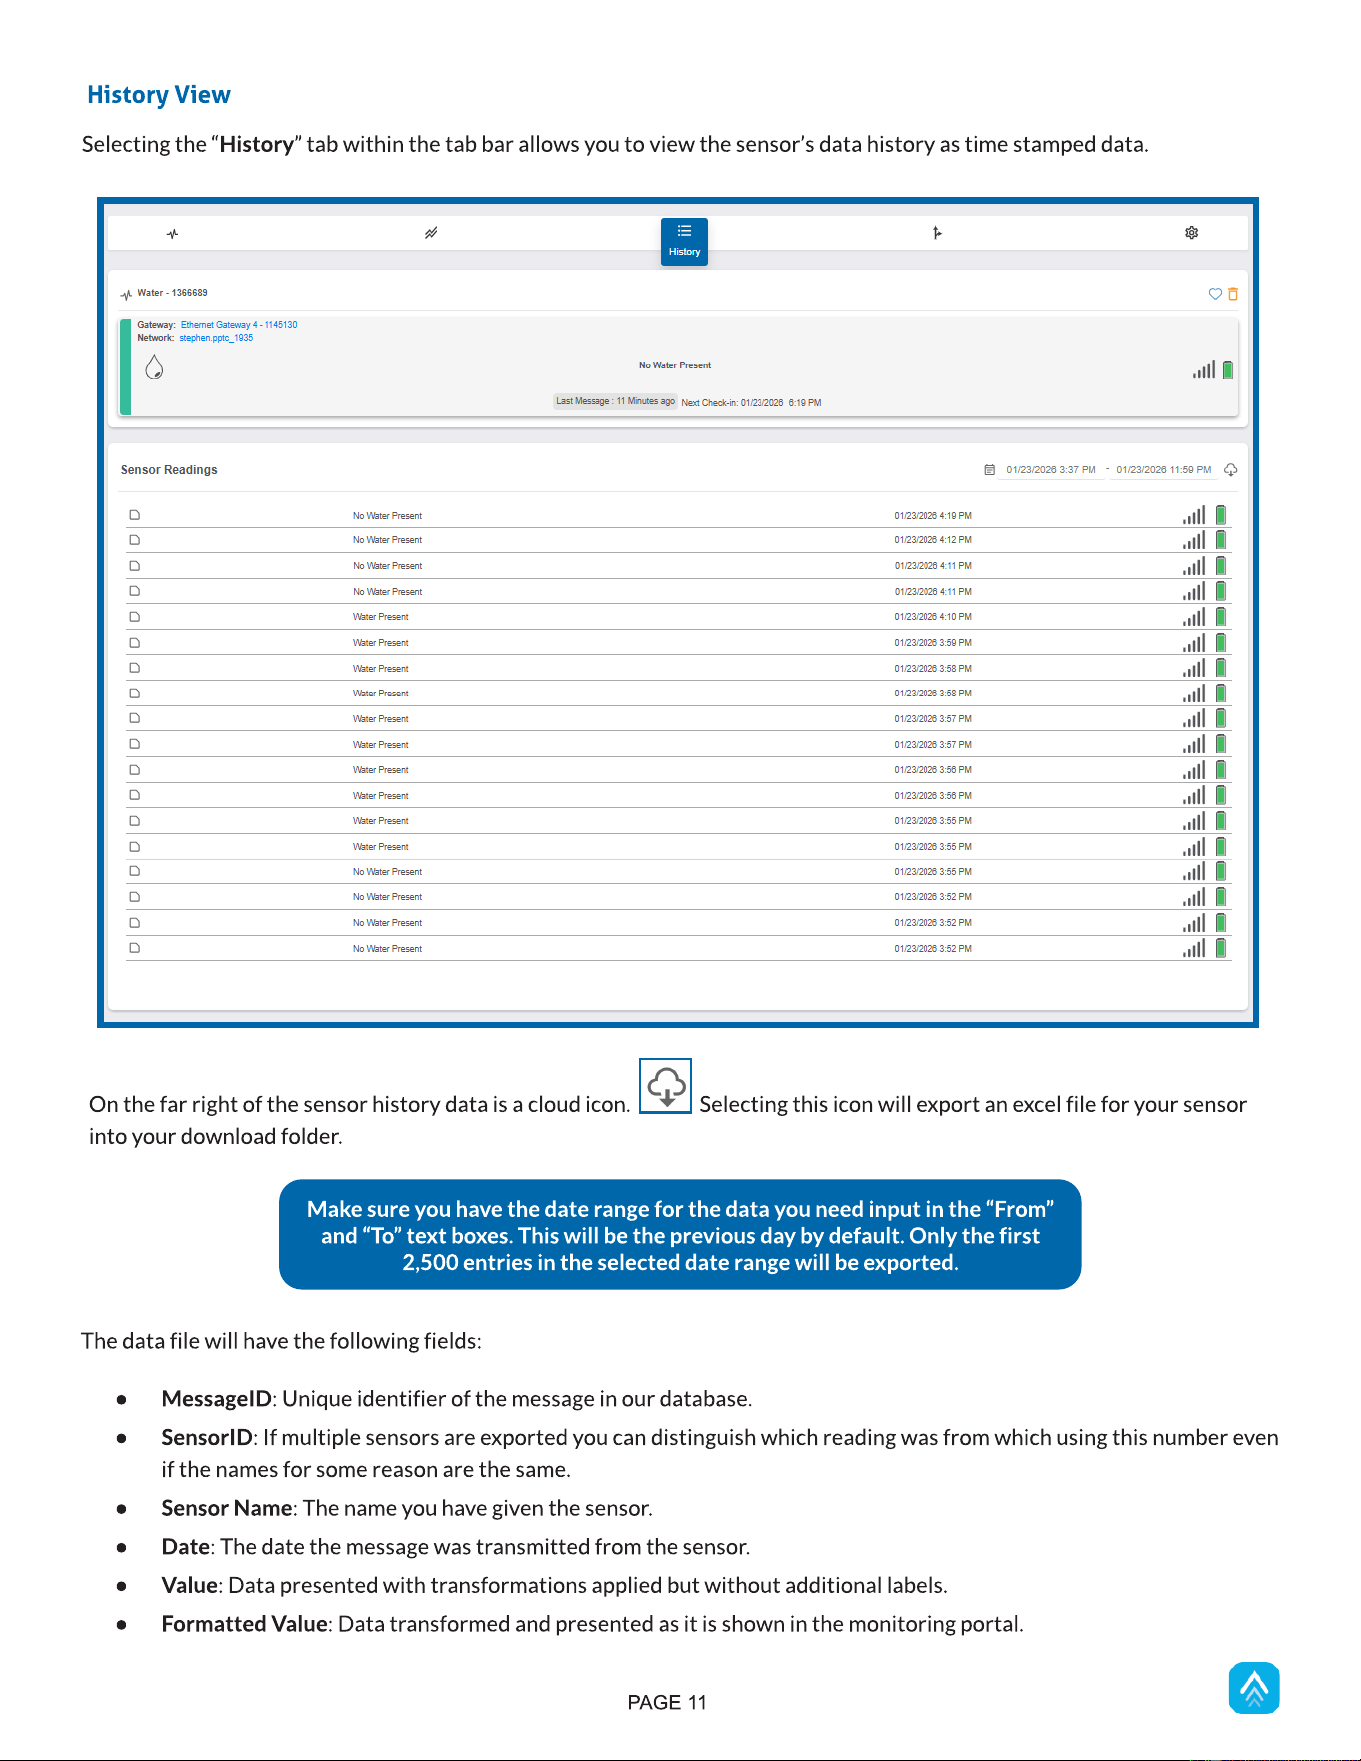
Task: Click the signal bars on the 4:10 PM row
Action: pos(1194,617)
